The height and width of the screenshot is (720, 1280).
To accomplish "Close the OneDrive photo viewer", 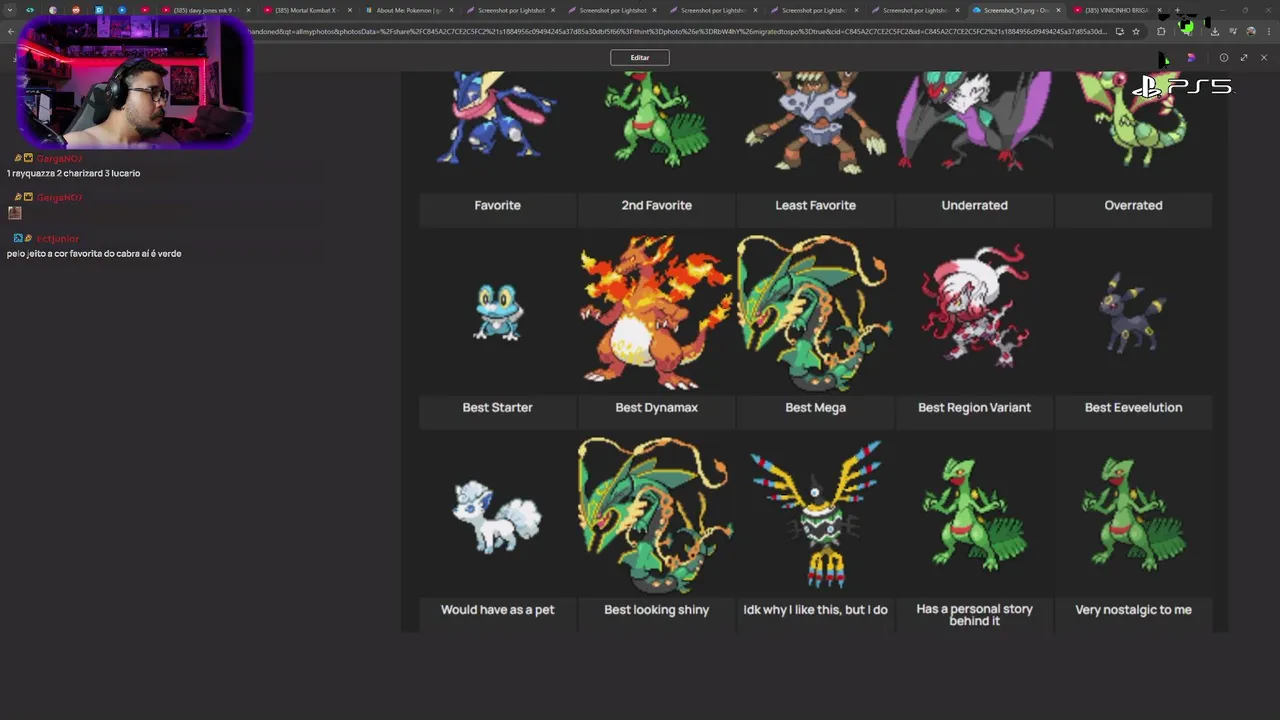I will (x=1264, y=57).
